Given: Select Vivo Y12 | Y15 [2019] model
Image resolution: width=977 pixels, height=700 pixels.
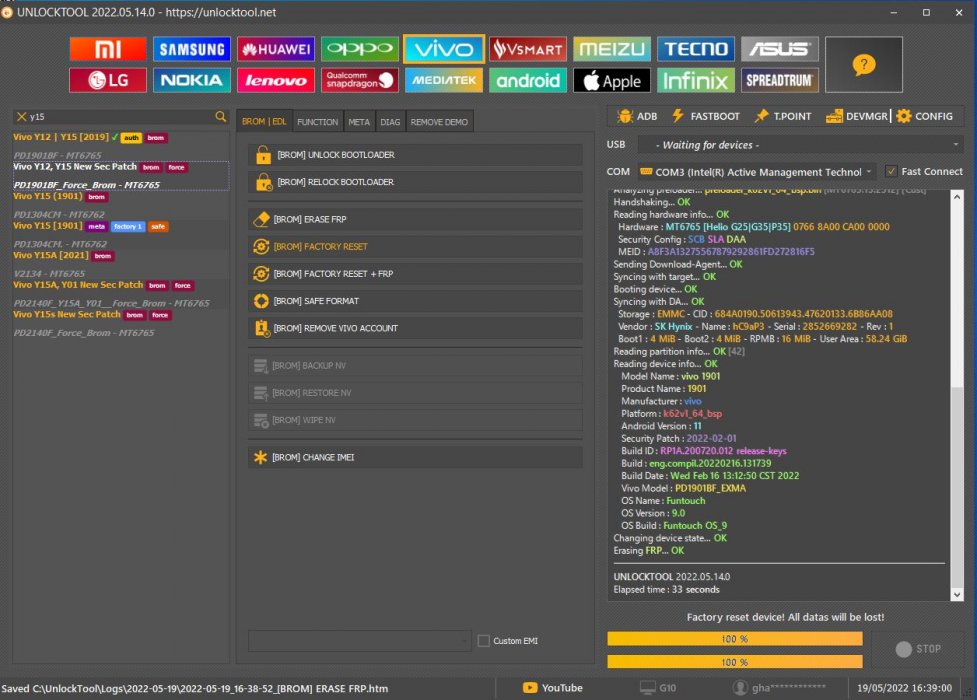Looking at the screenshot, I should click(x=121, y=146).
